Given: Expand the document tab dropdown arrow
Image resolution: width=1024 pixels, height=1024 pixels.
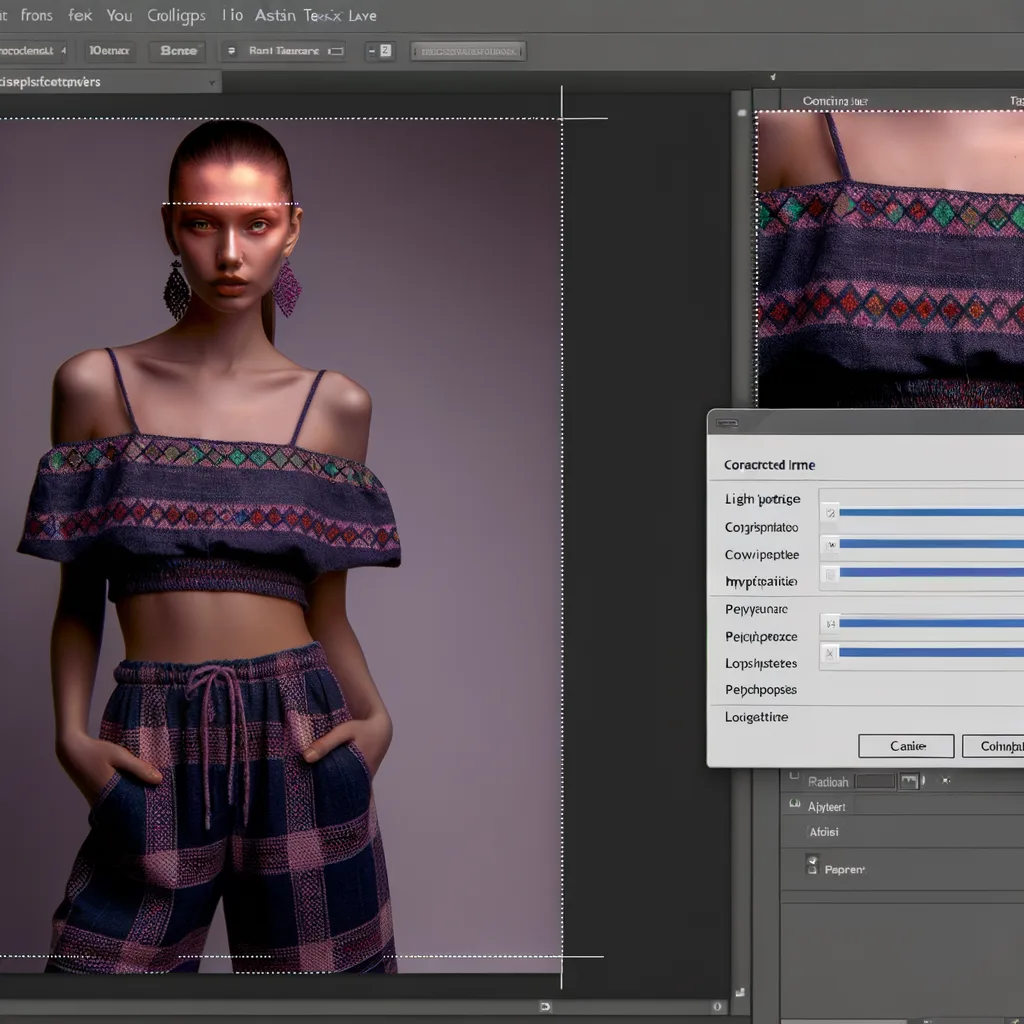Looking at the screenshot, I should 212,83.
